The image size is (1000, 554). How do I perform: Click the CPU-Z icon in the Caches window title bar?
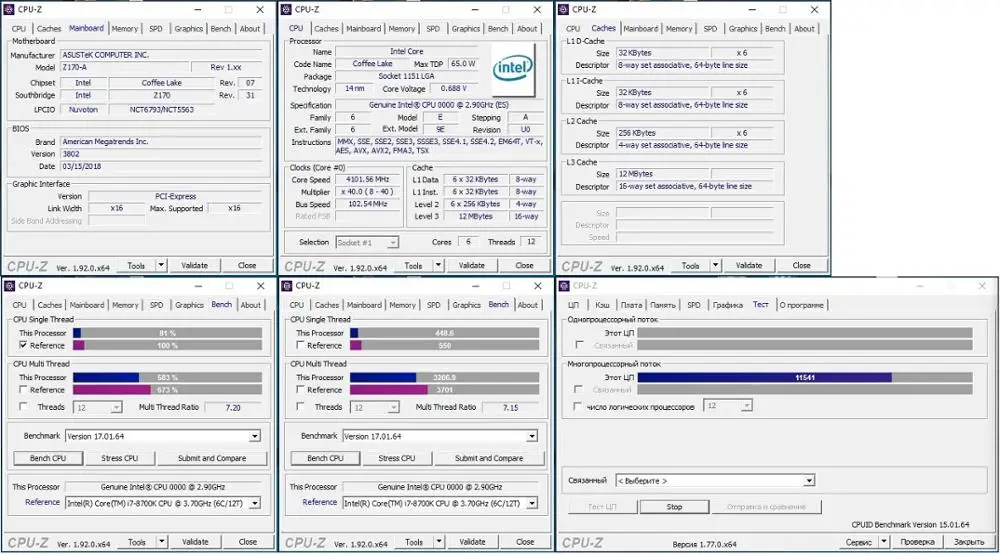(x=563, y=10)
